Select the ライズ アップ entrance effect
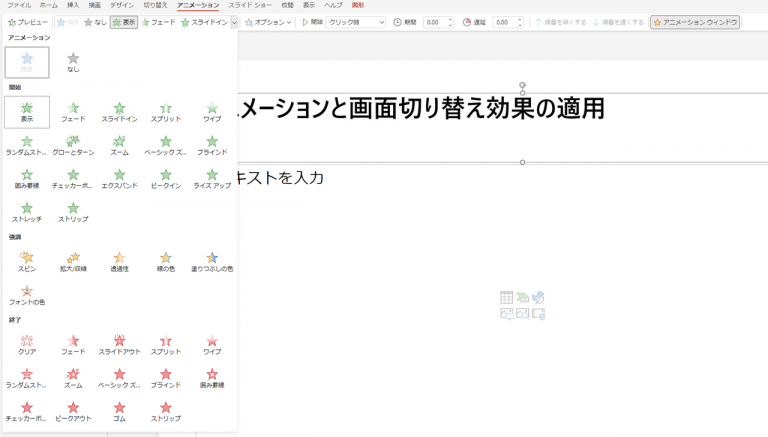 click(x=211, y=176)
